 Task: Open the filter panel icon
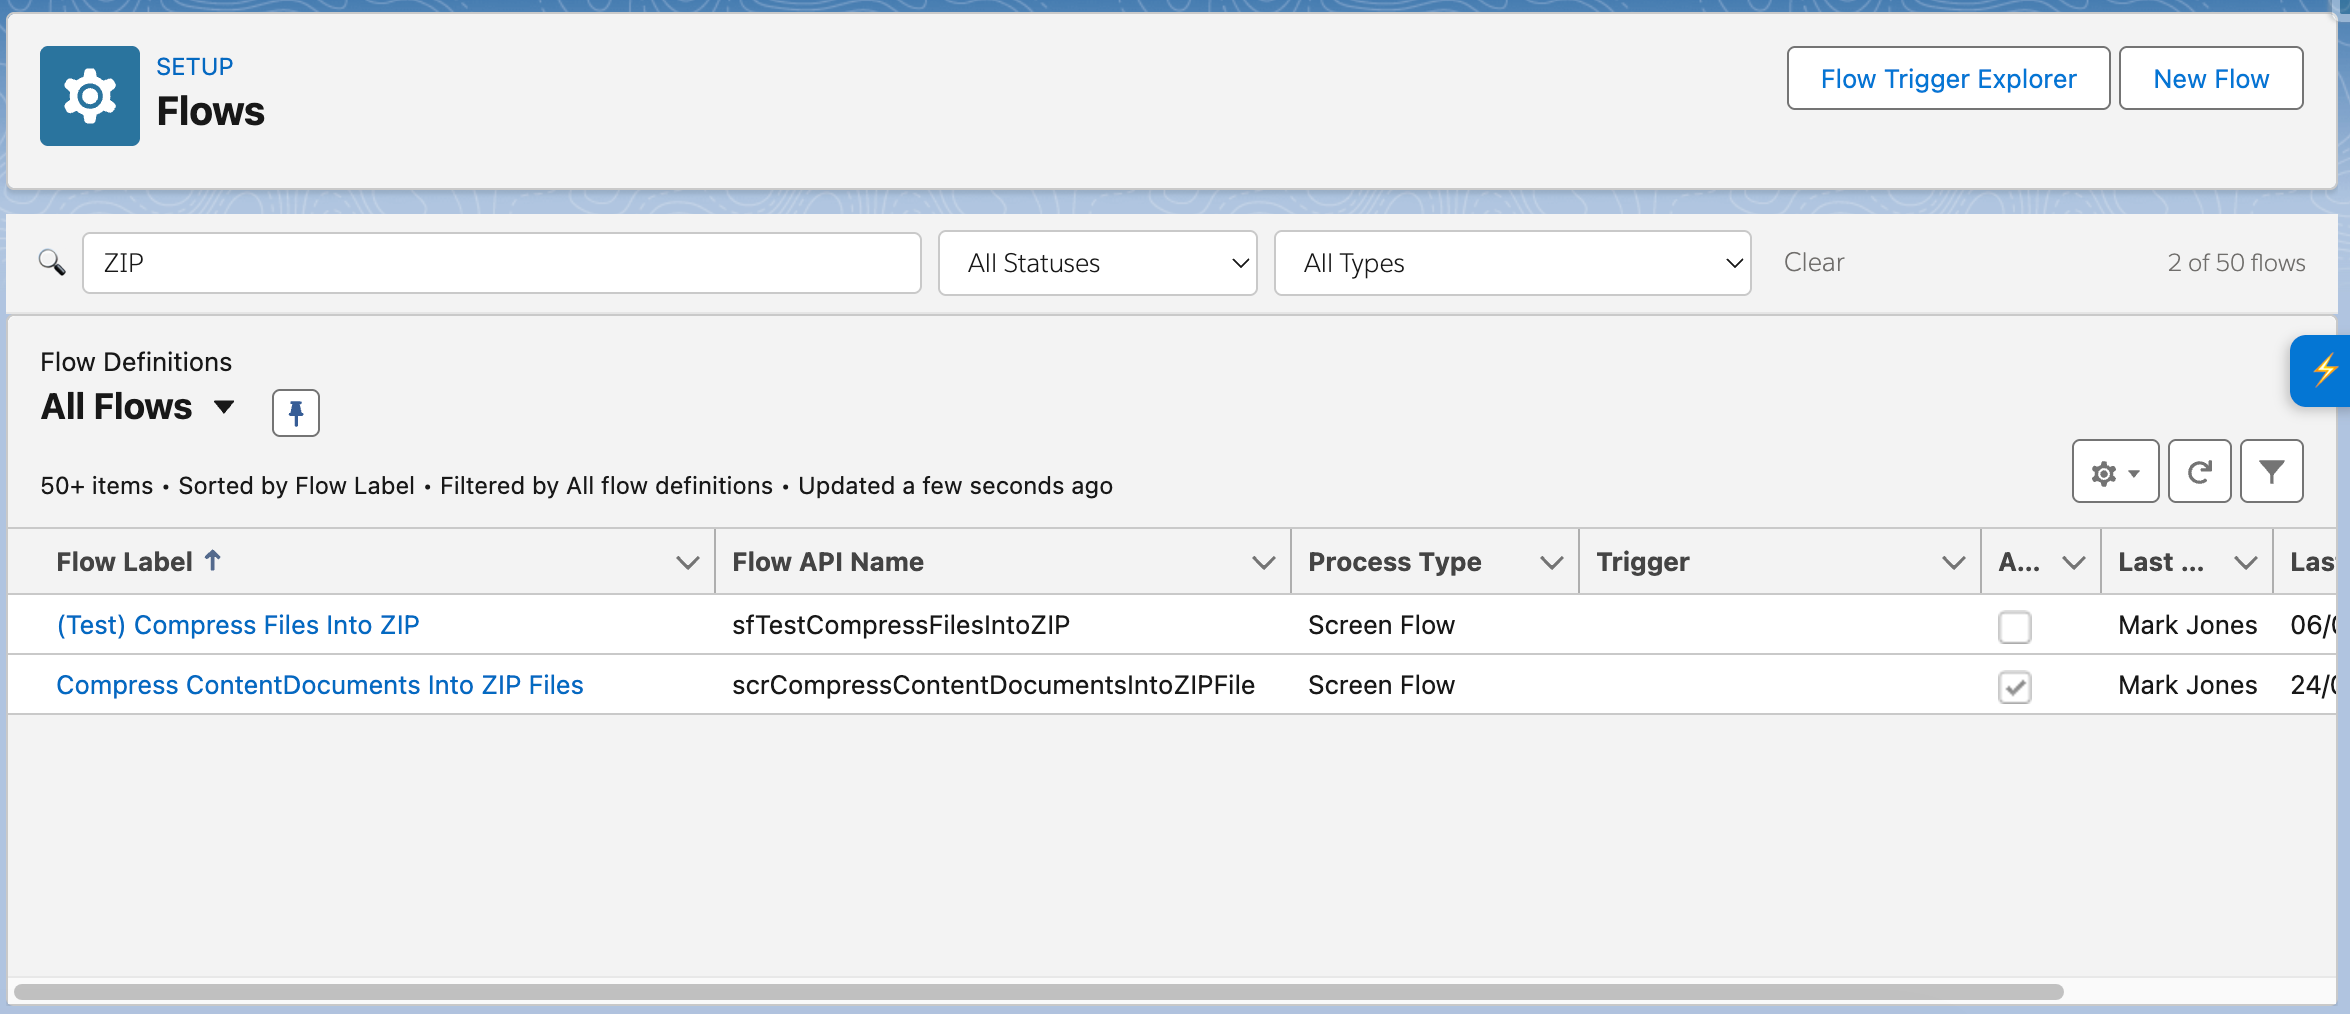tap(2272, 470)
